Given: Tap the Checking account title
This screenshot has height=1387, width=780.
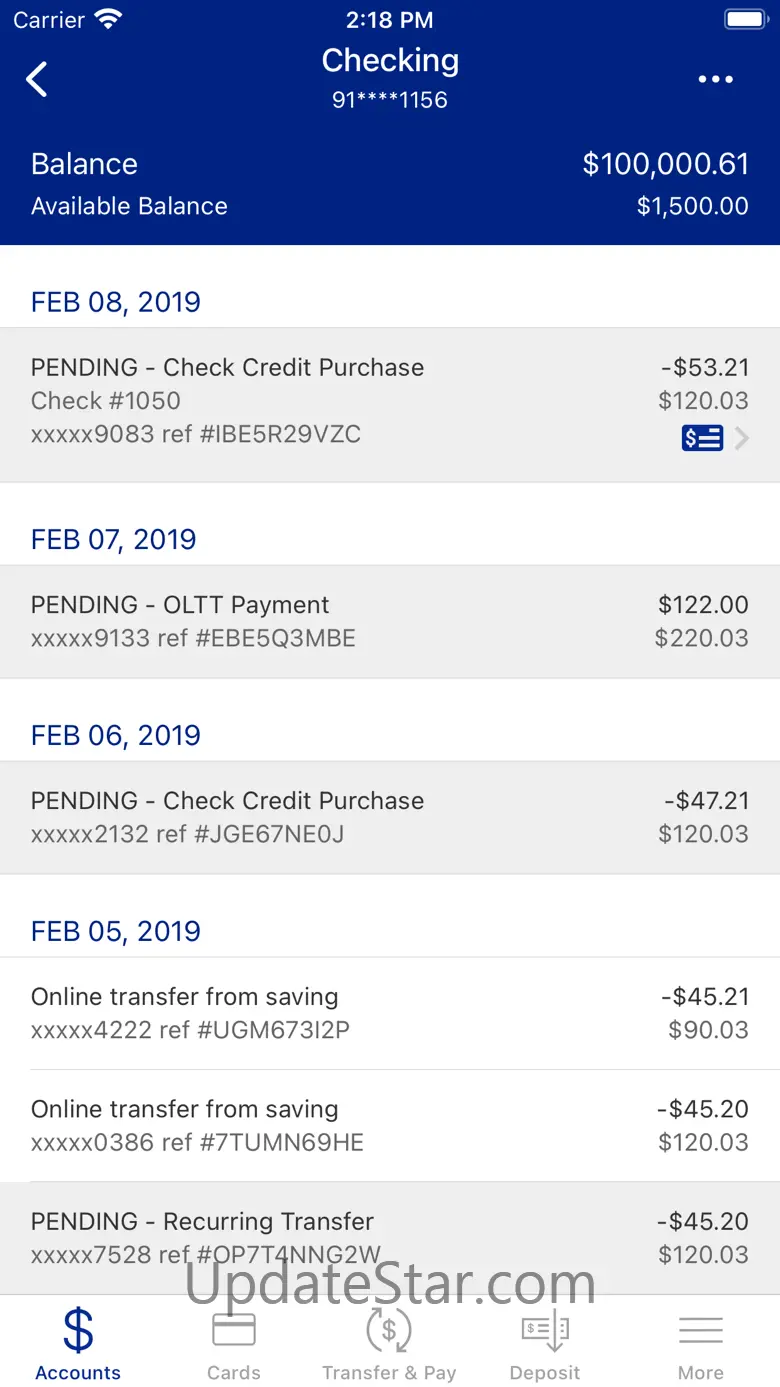Looking at the screenshot, I should click(x=390, y=61).
